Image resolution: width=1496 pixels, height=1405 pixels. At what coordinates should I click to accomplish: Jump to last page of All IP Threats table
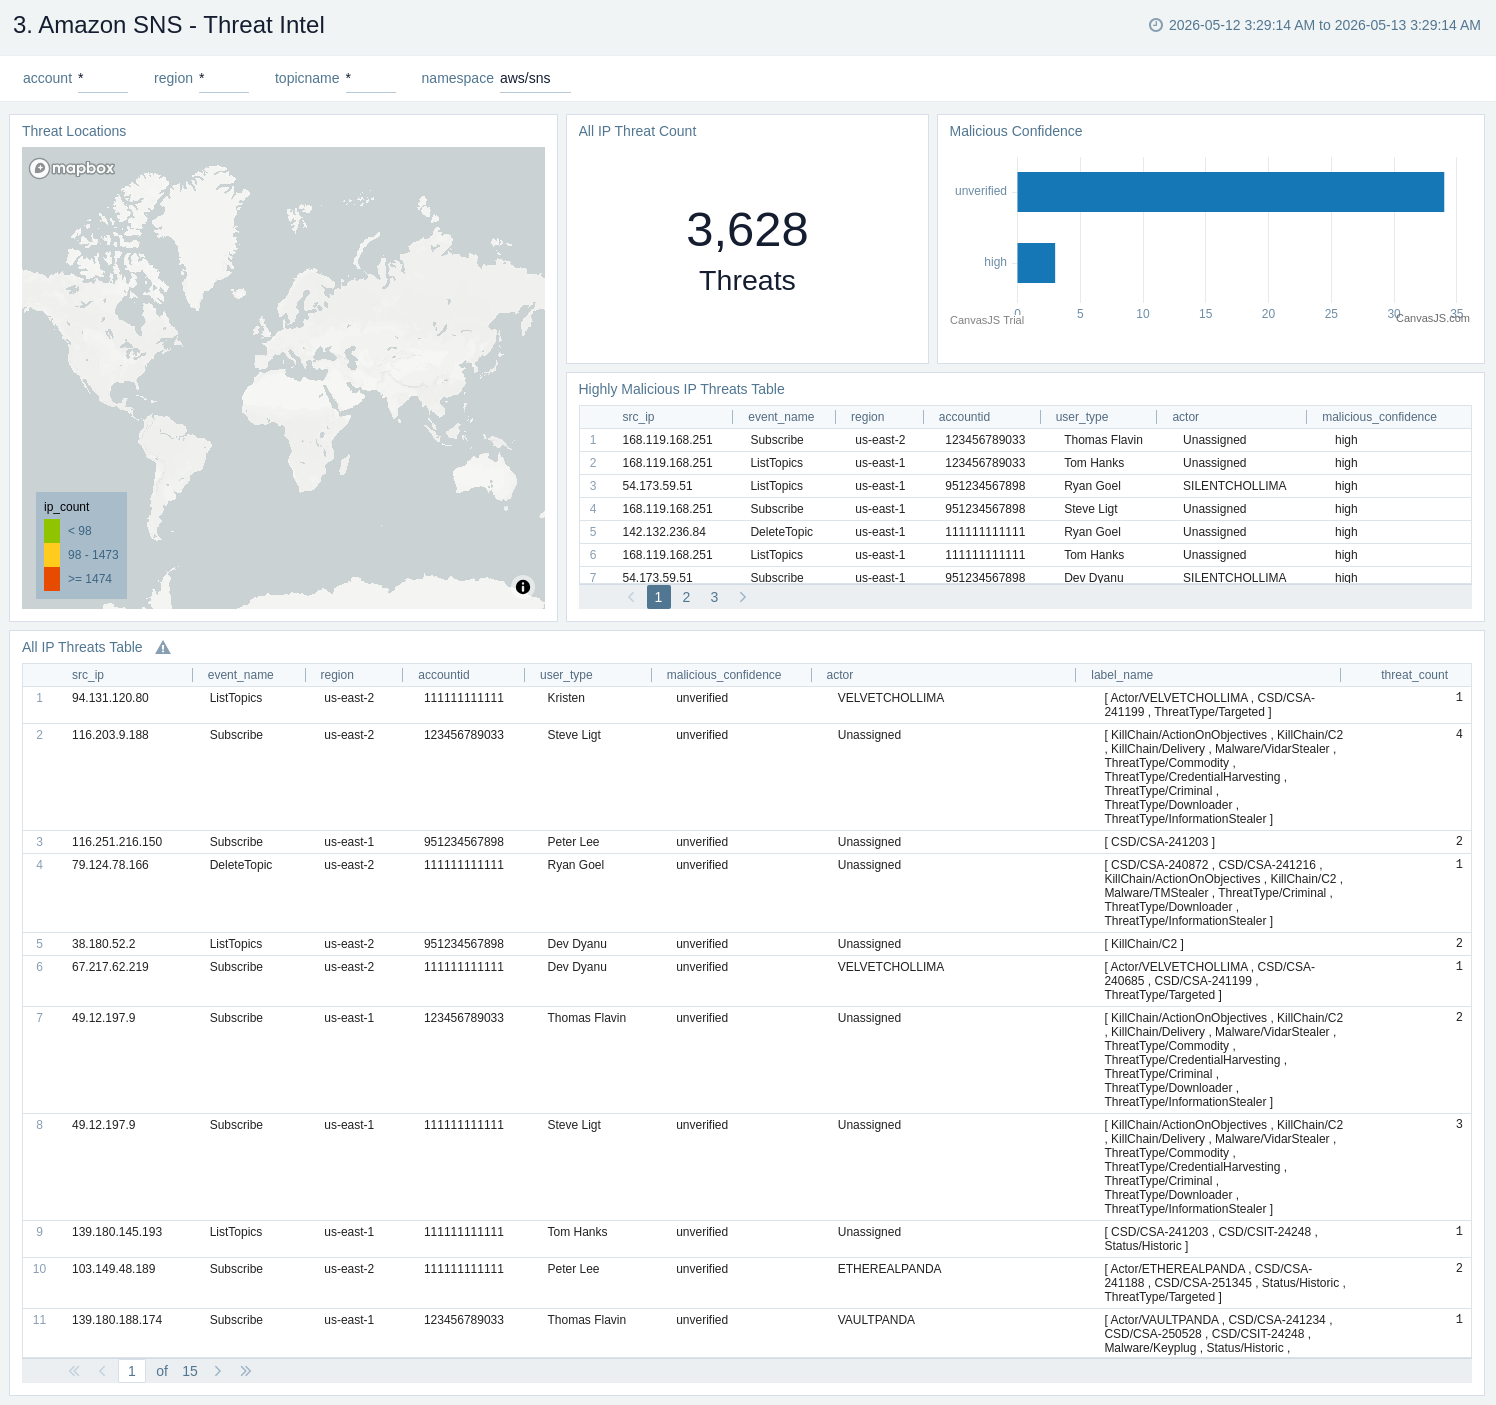[x=246, y=1371]
